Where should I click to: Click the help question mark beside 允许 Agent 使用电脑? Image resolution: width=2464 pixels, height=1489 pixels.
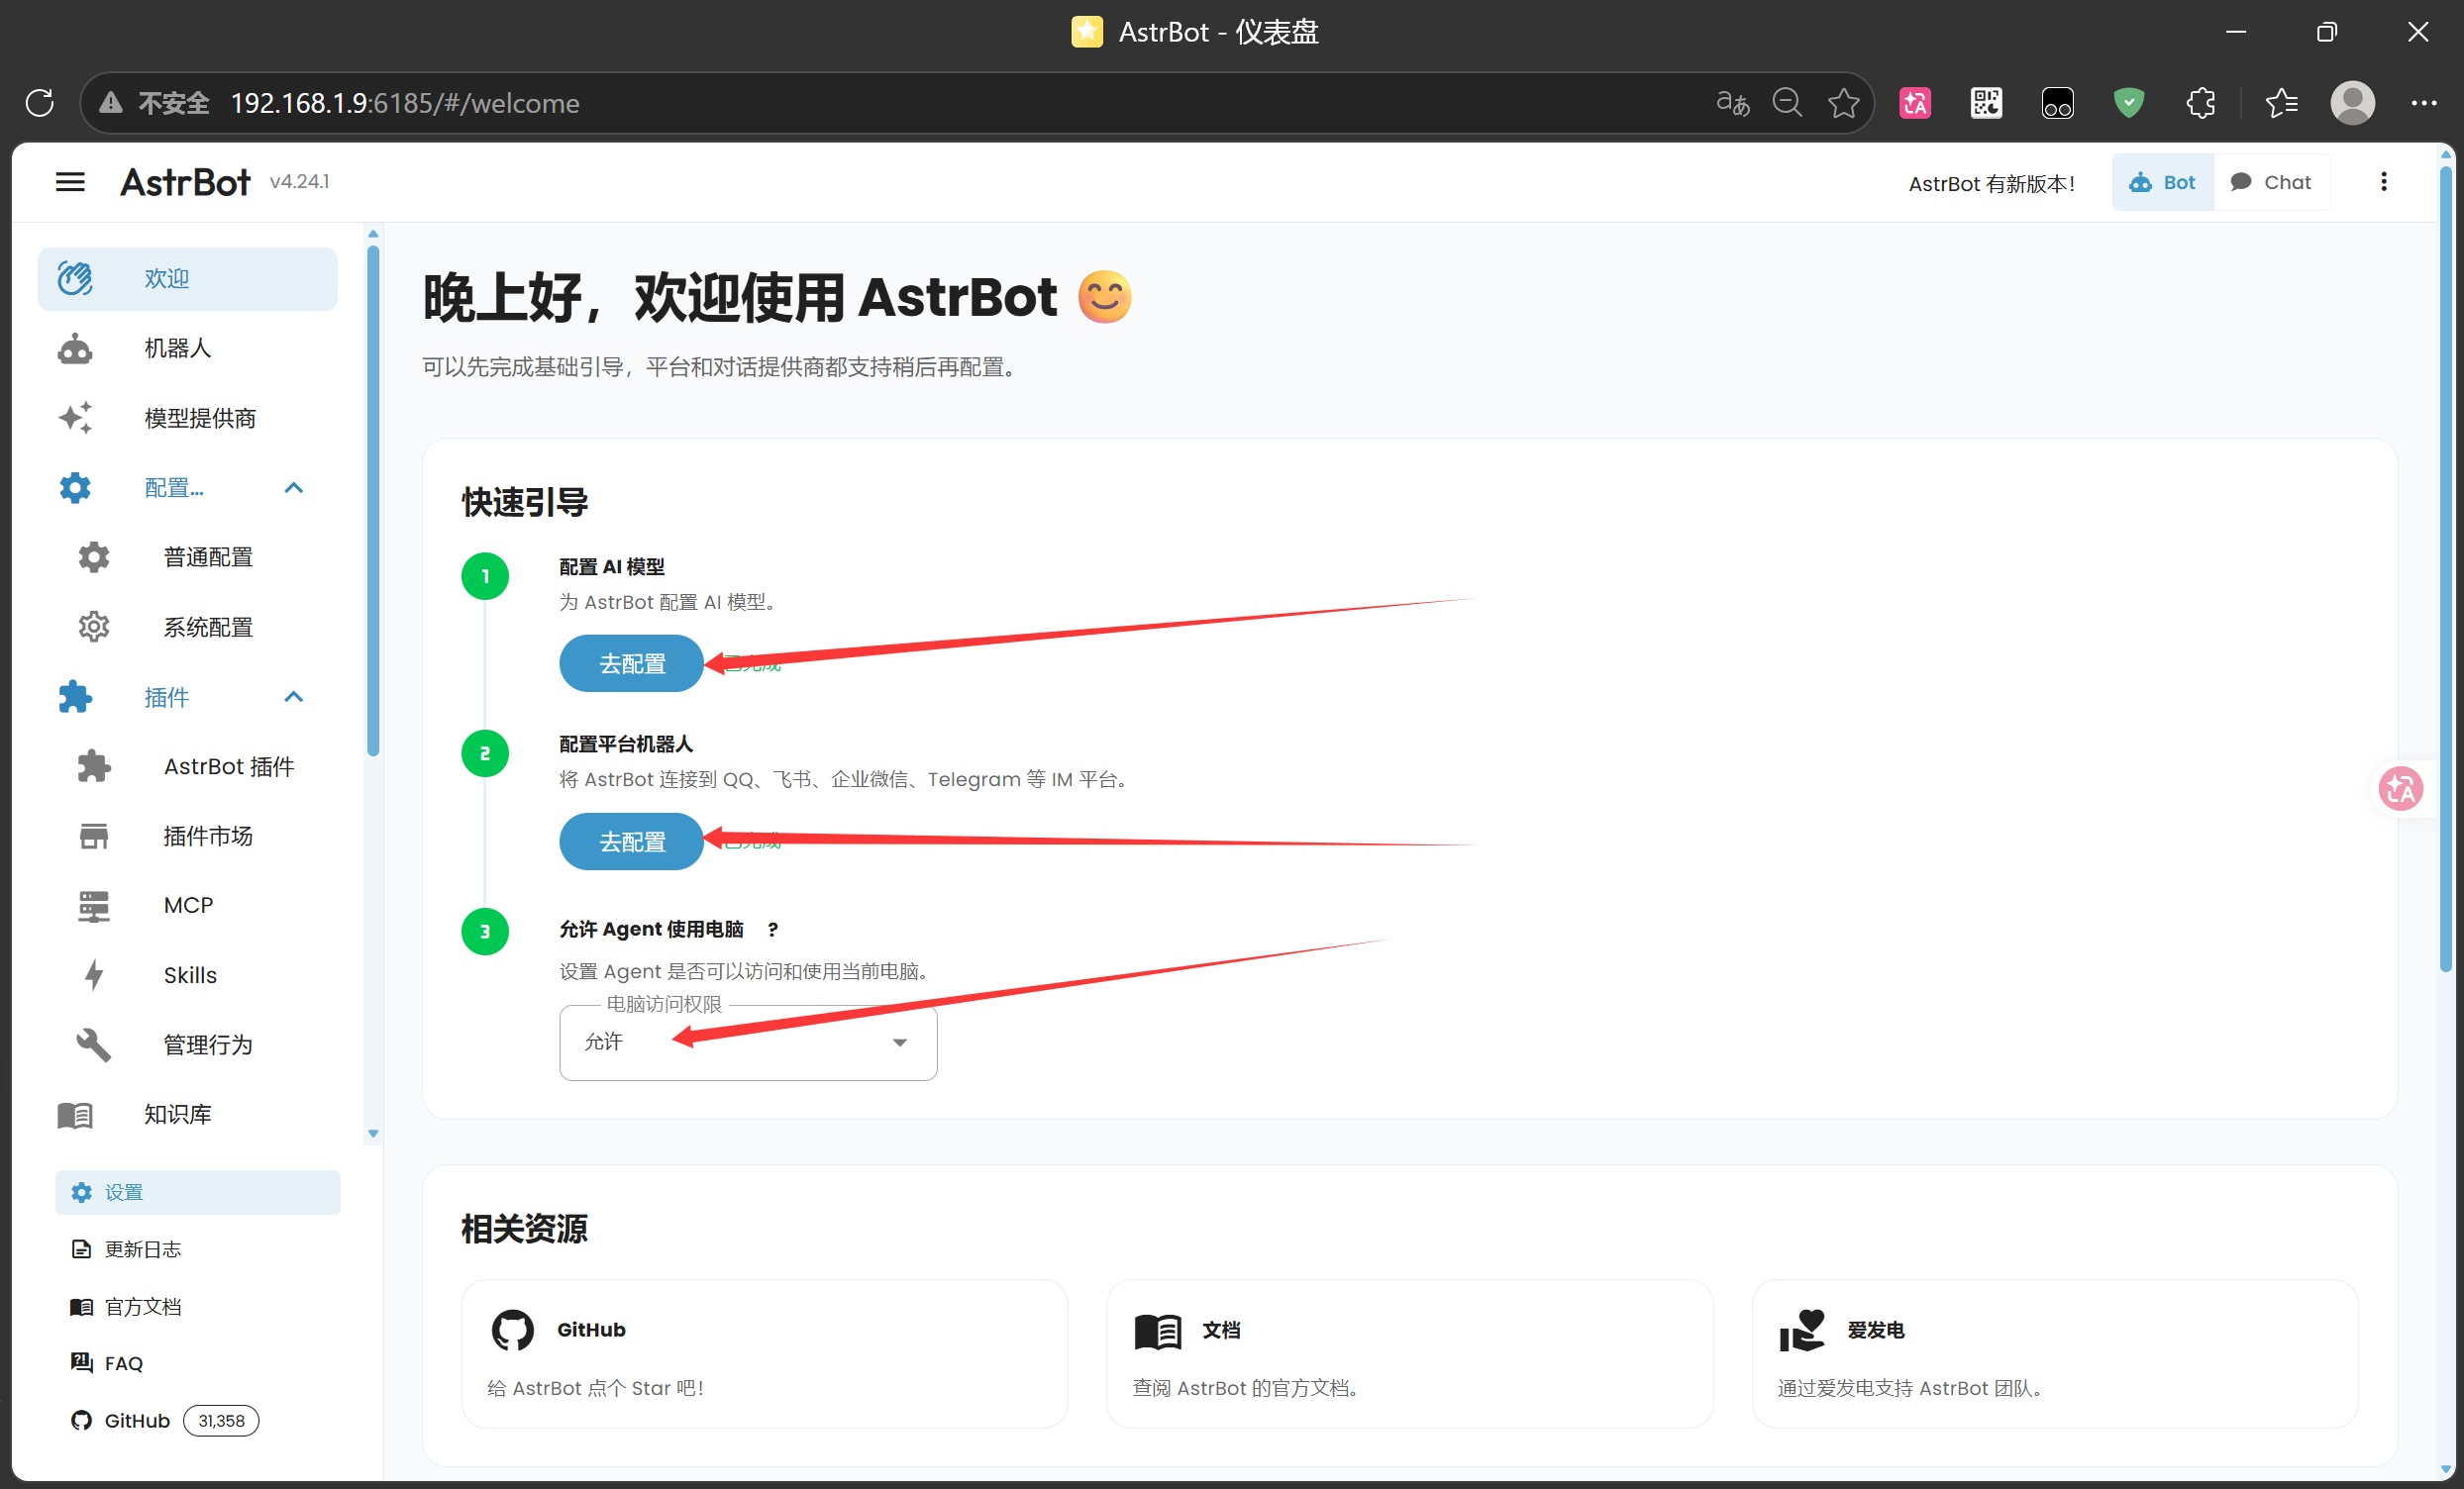(772, 930)
